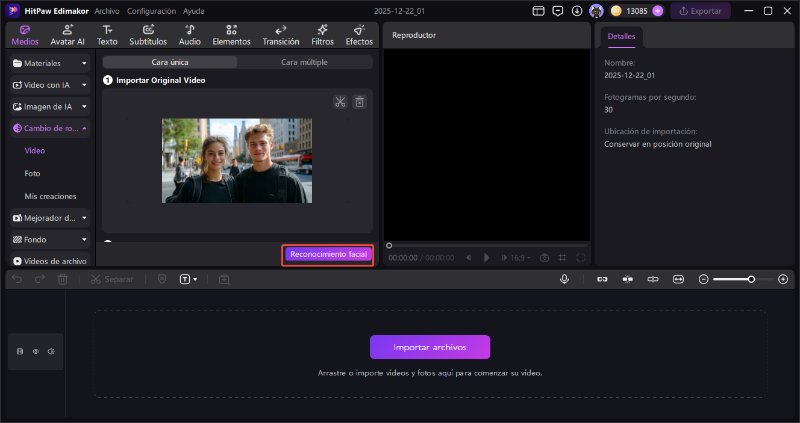The width and height of the screenshot is (800, 423).
Task: Open the Medios tab in top toolbar
Action: pos(25,35)
